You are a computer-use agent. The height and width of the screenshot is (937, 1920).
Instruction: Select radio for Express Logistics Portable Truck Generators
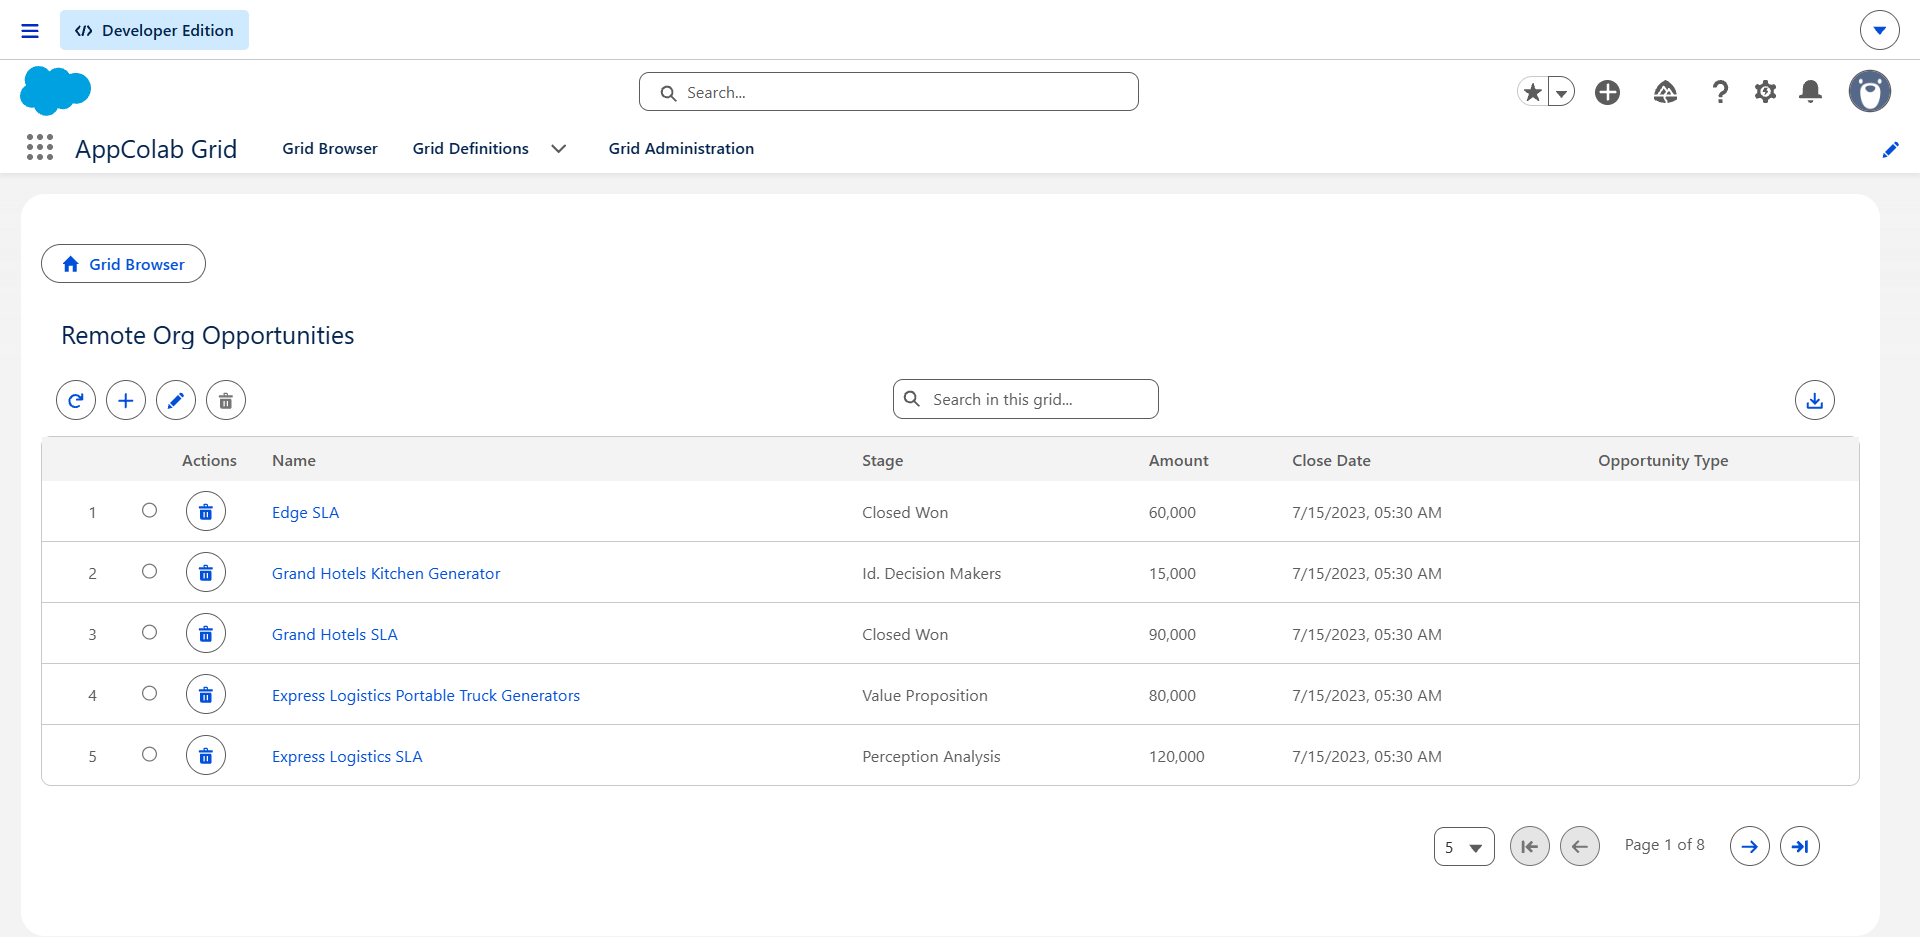click(x=149, y=693)
